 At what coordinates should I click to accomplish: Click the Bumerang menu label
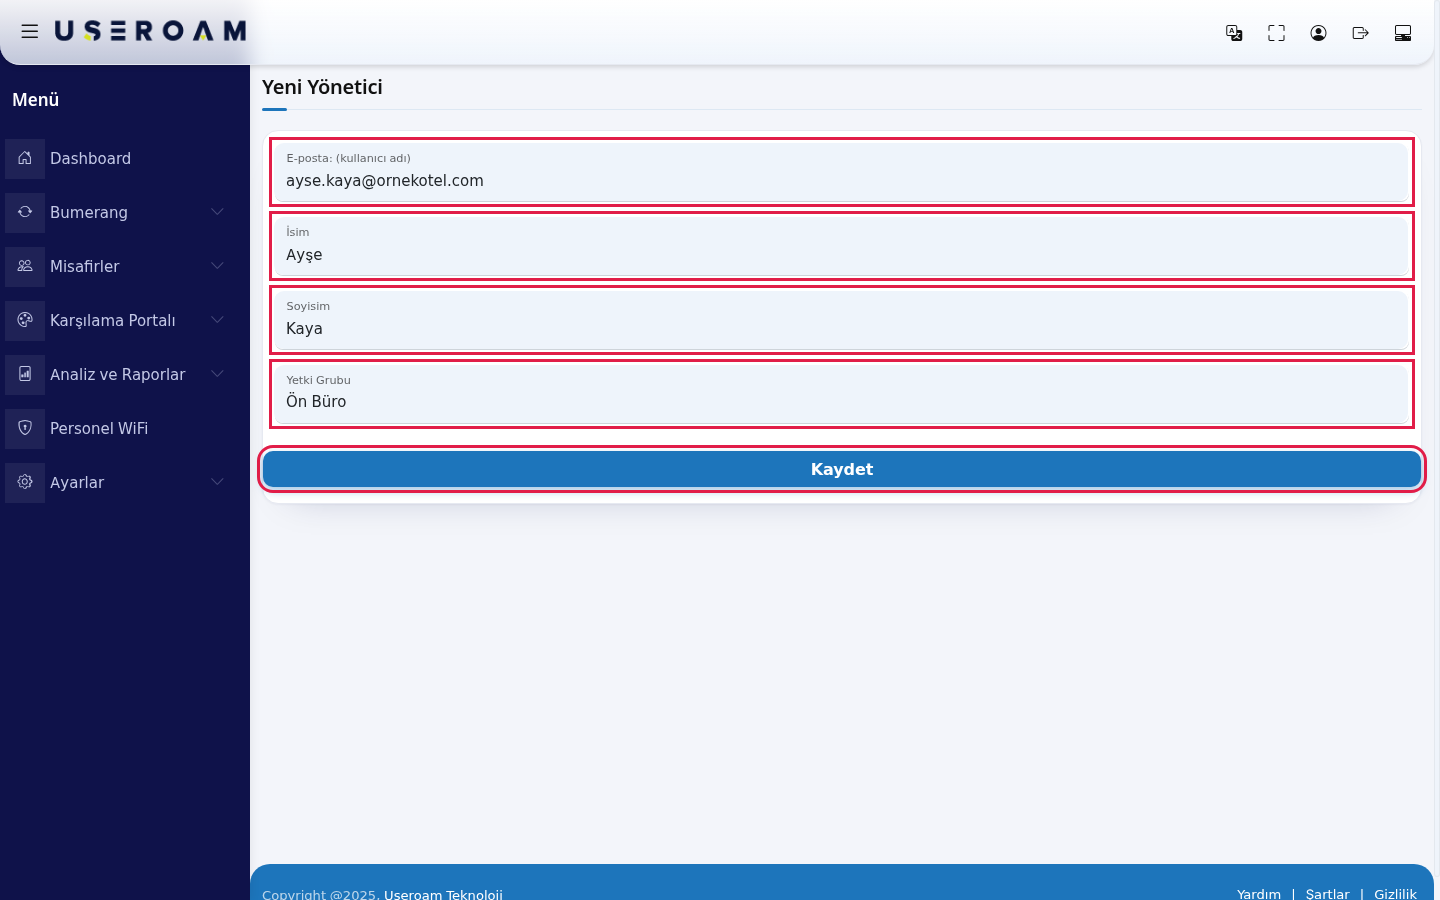click(x=89, y=212)
